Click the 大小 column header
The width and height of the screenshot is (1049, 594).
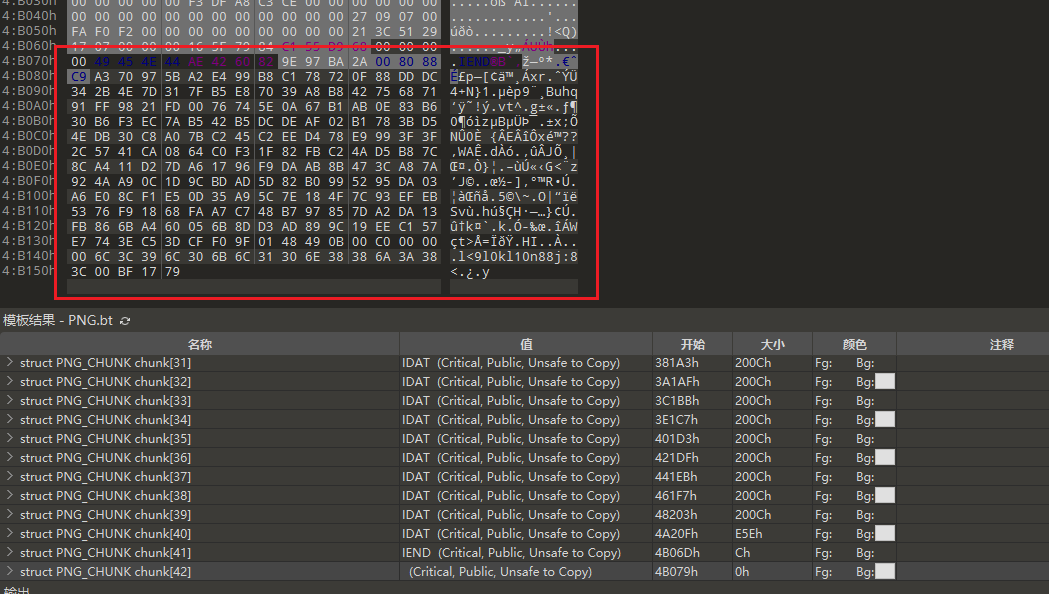[771, 344]
